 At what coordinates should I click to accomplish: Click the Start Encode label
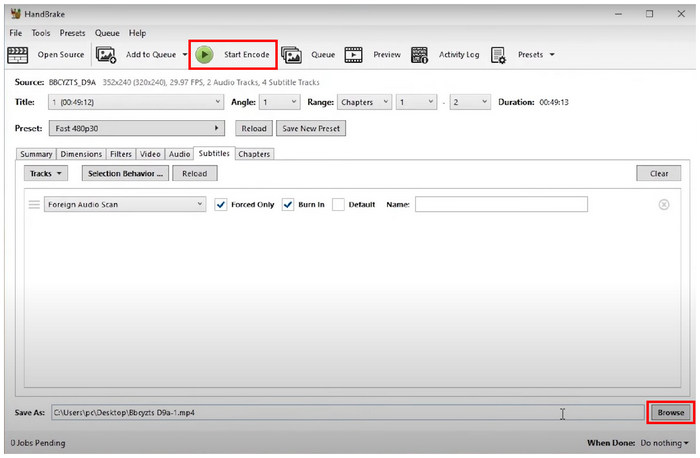pyautogui.click(x=246, y=55)
